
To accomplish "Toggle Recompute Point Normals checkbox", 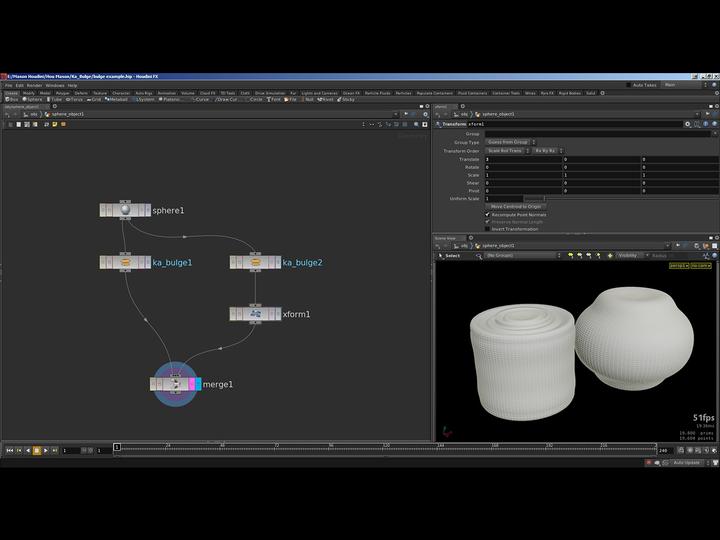I will pos(488,214).
